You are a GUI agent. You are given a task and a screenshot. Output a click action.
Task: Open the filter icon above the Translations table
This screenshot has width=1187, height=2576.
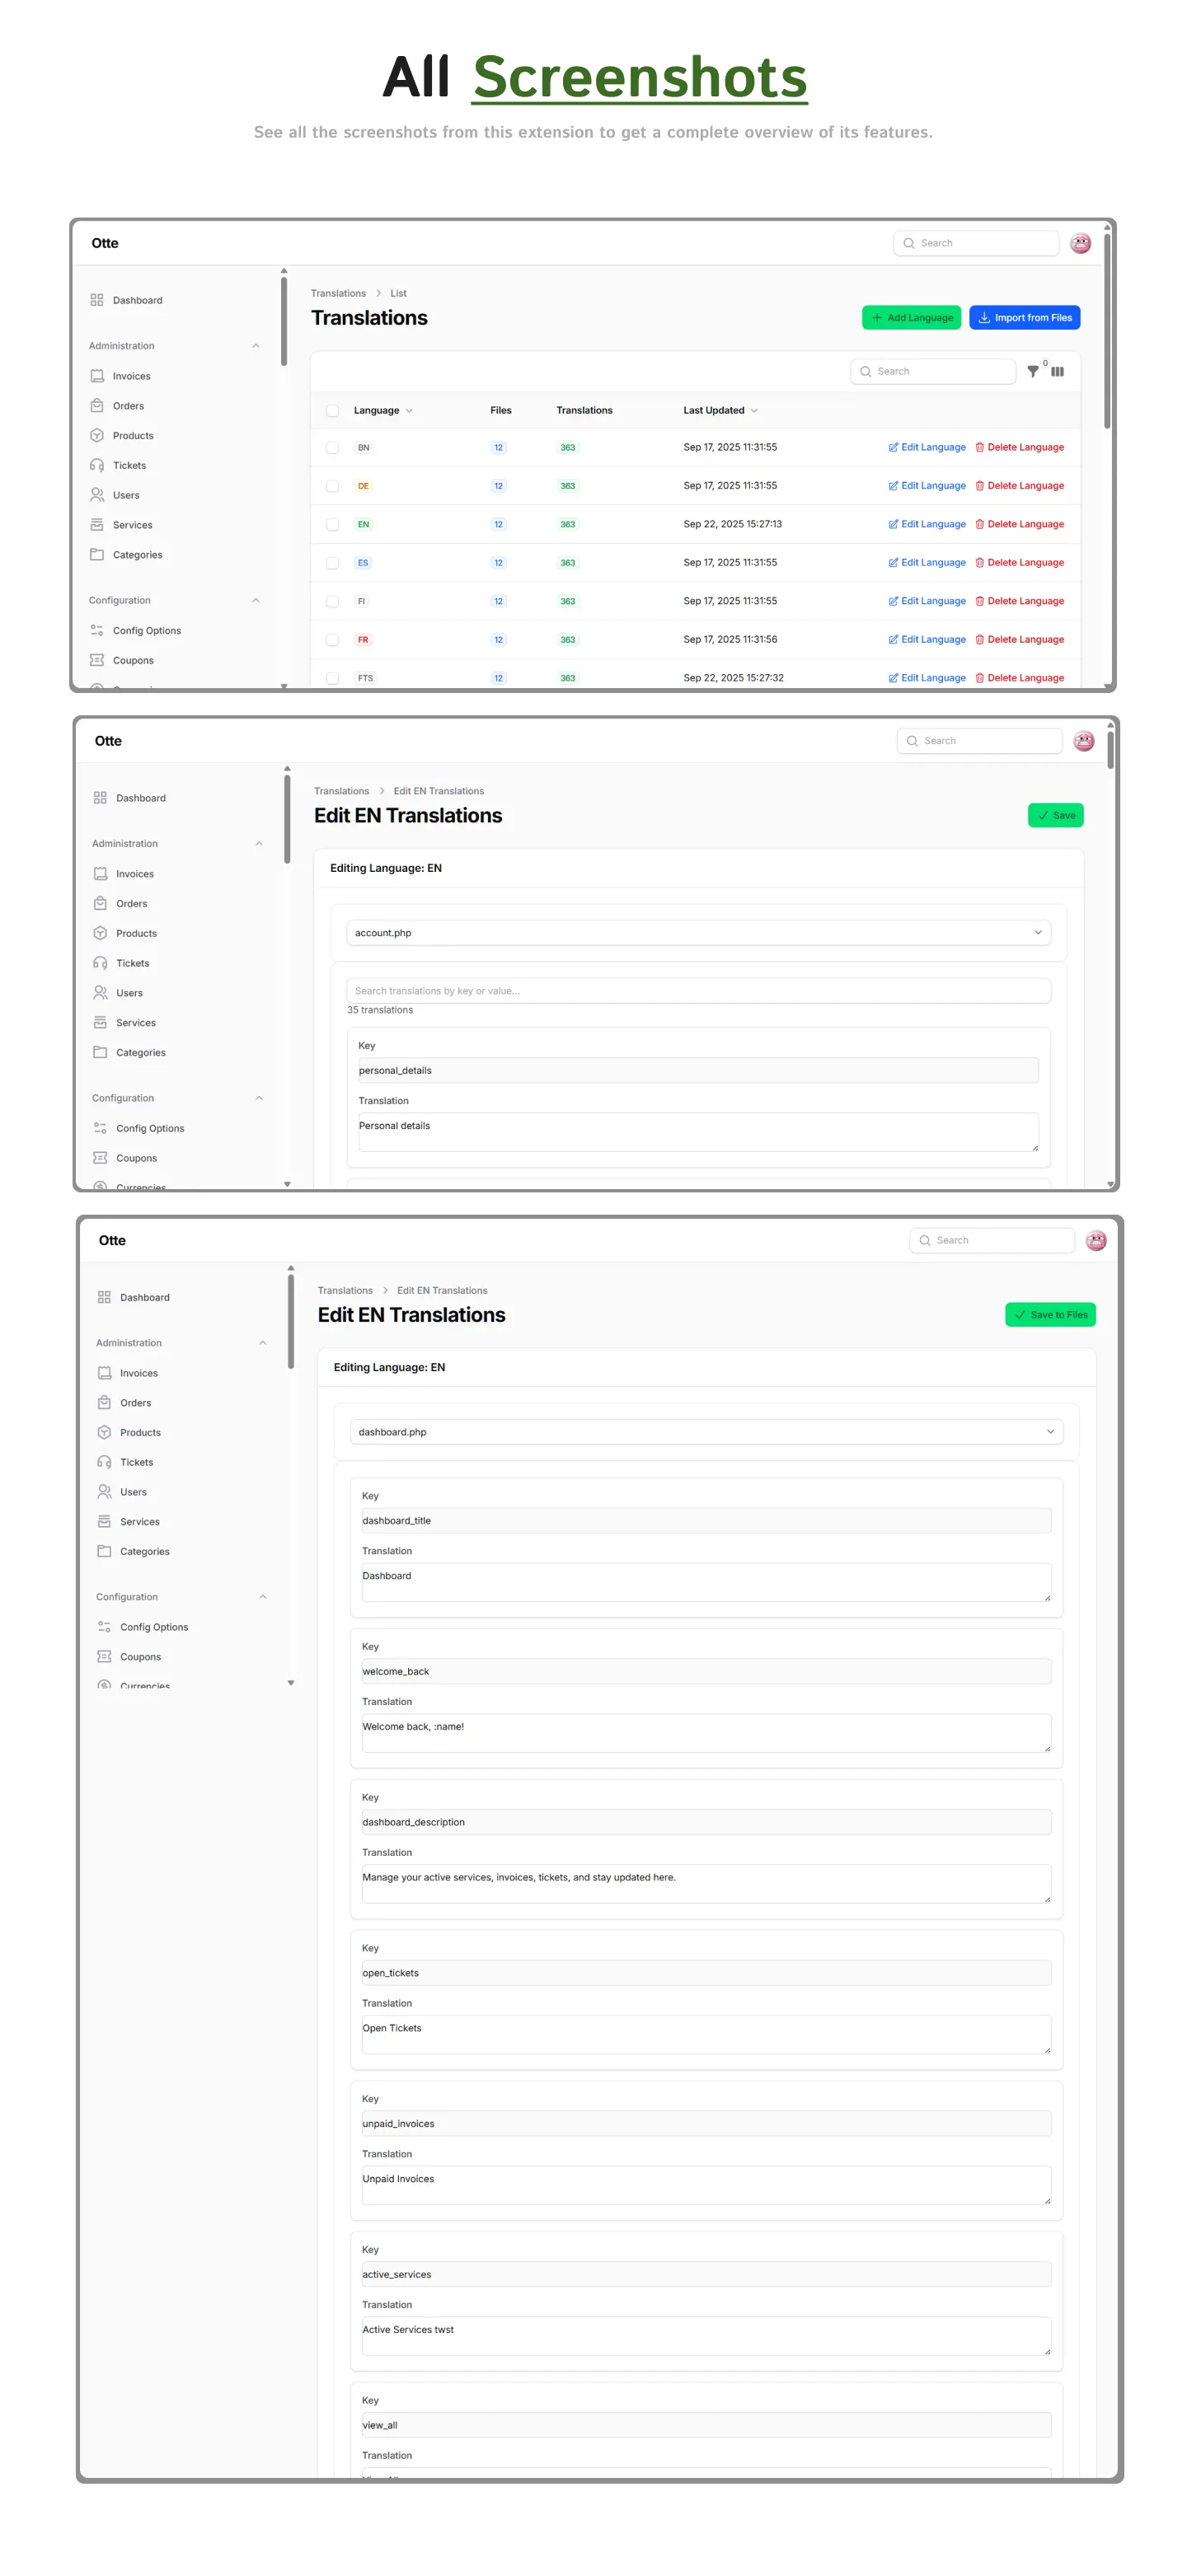point(1033,372)
